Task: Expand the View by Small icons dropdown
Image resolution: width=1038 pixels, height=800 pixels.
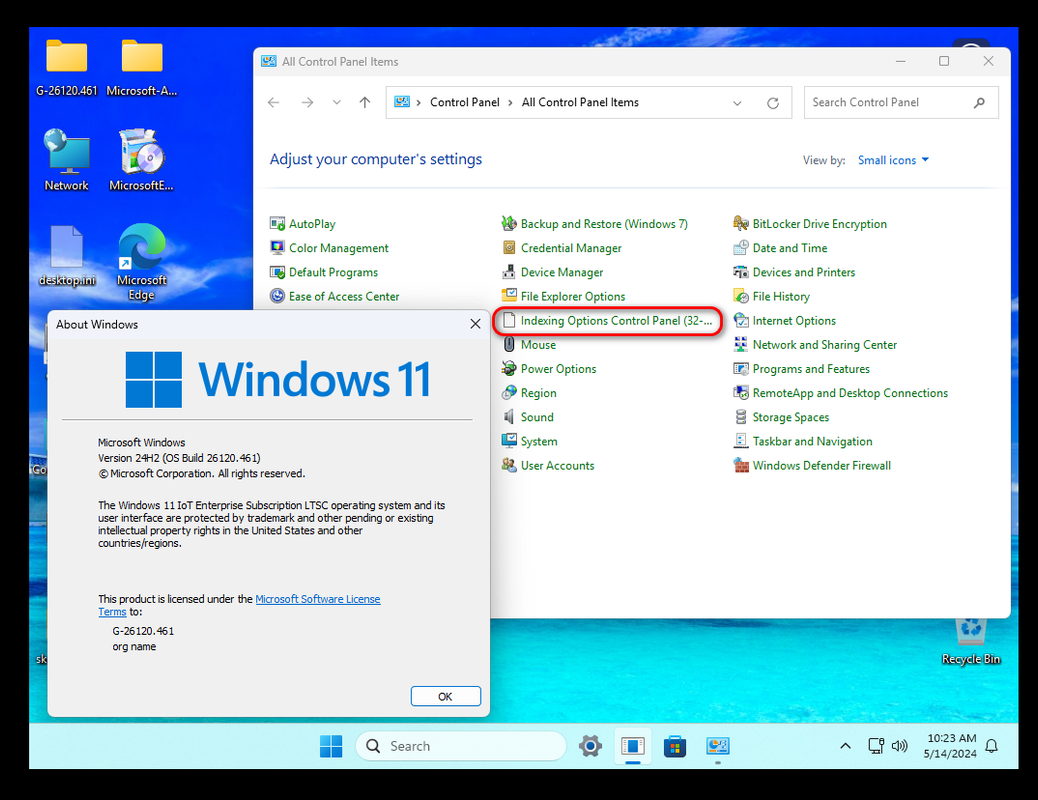Action: click(893, 160)
